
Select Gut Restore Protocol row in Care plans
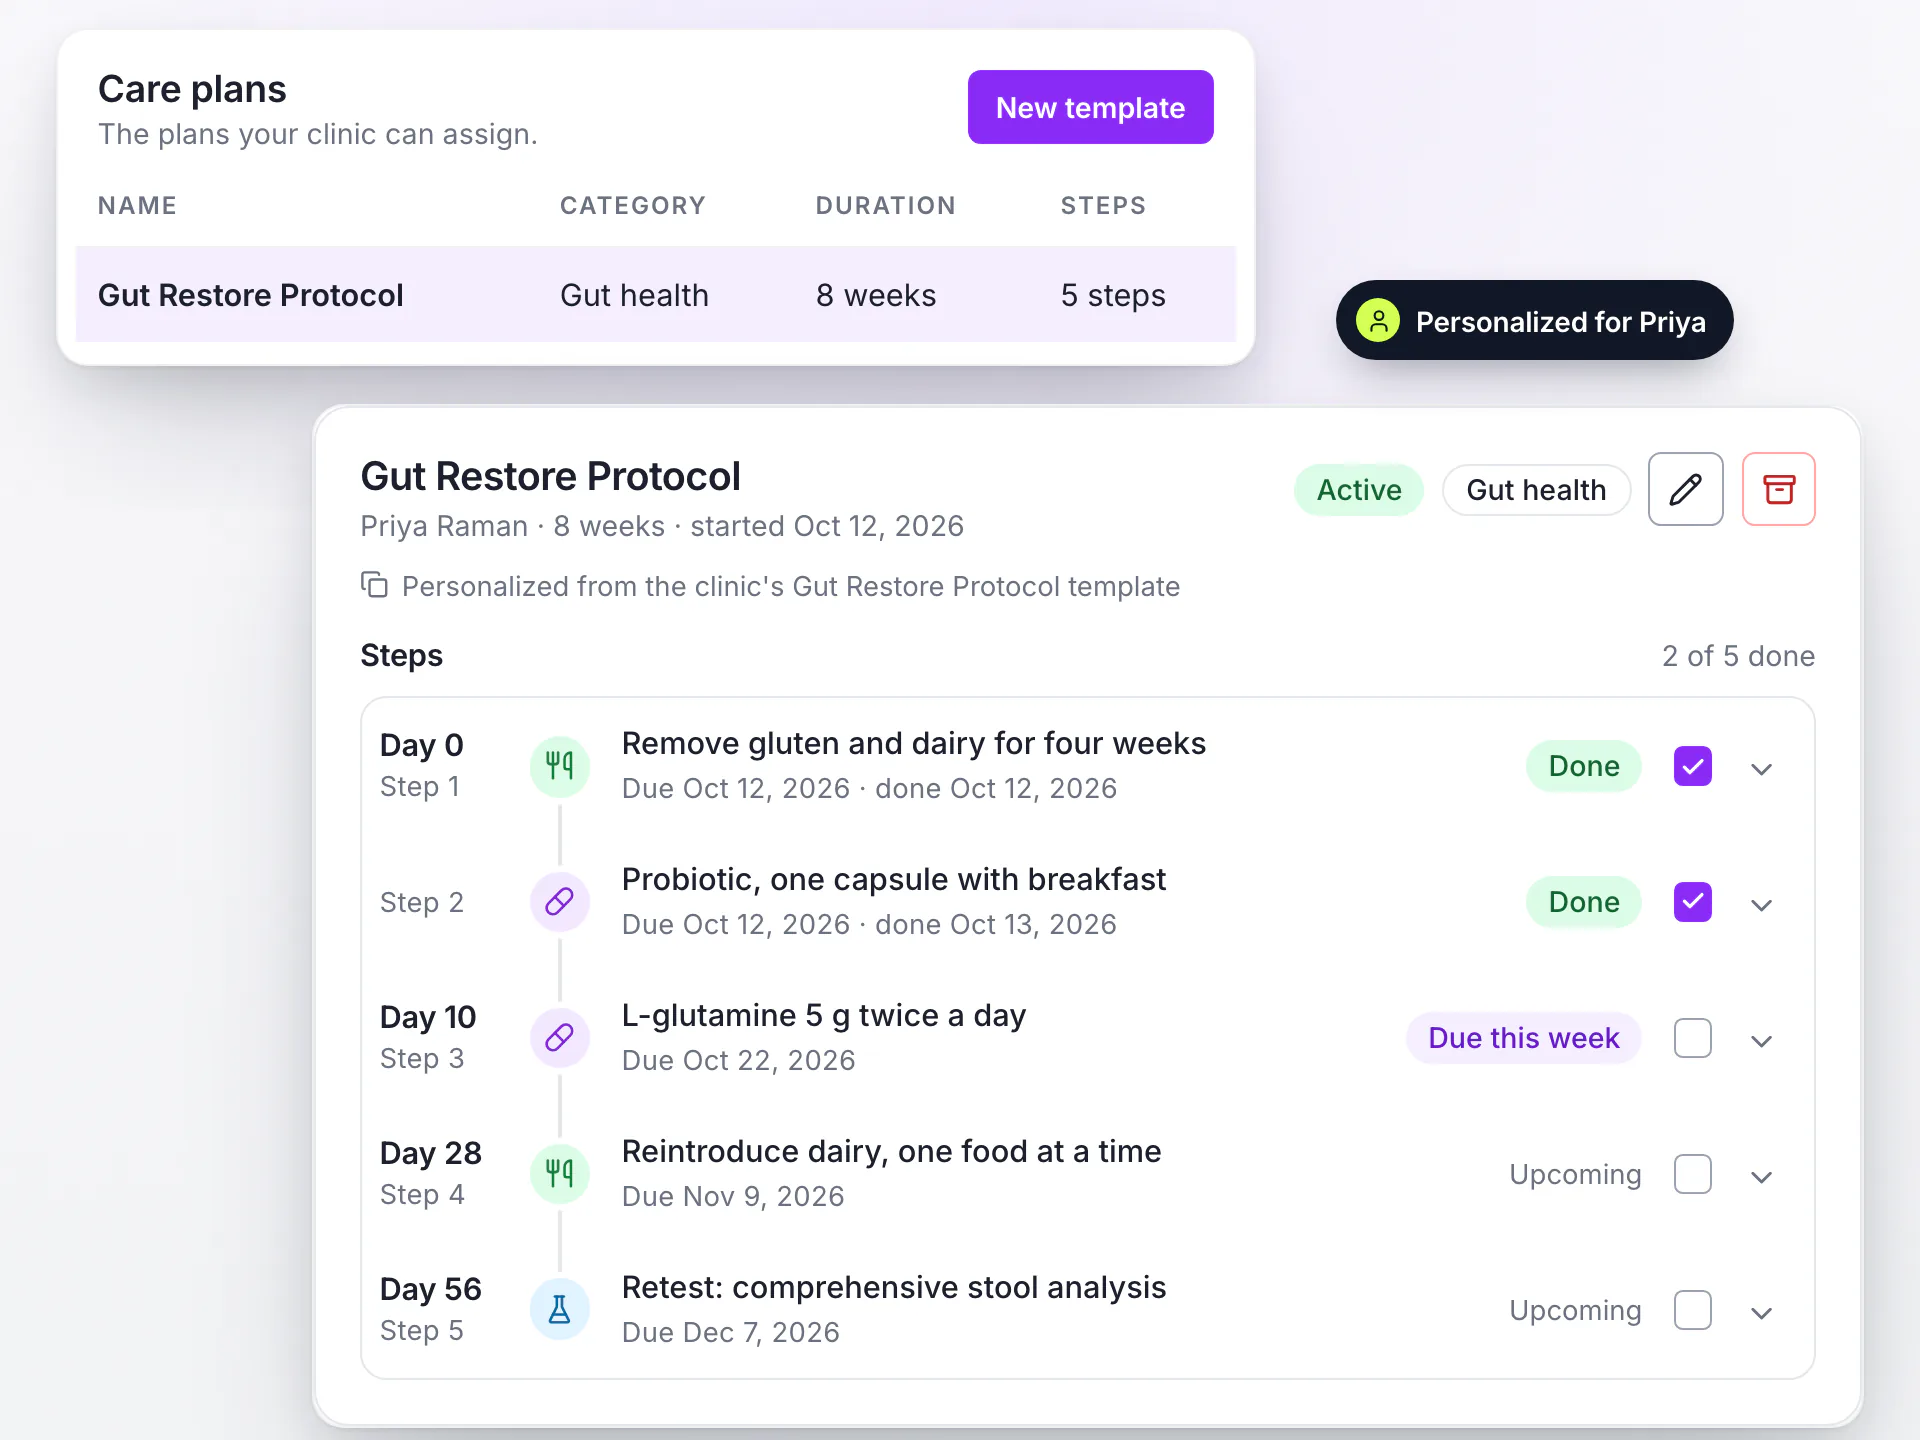[656, 295]
